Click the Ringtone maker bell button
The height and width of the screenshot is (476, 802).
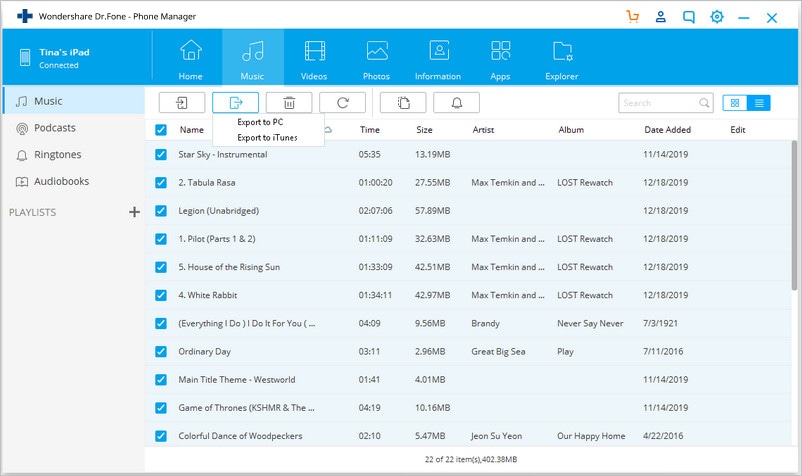(x=456, y=103)
